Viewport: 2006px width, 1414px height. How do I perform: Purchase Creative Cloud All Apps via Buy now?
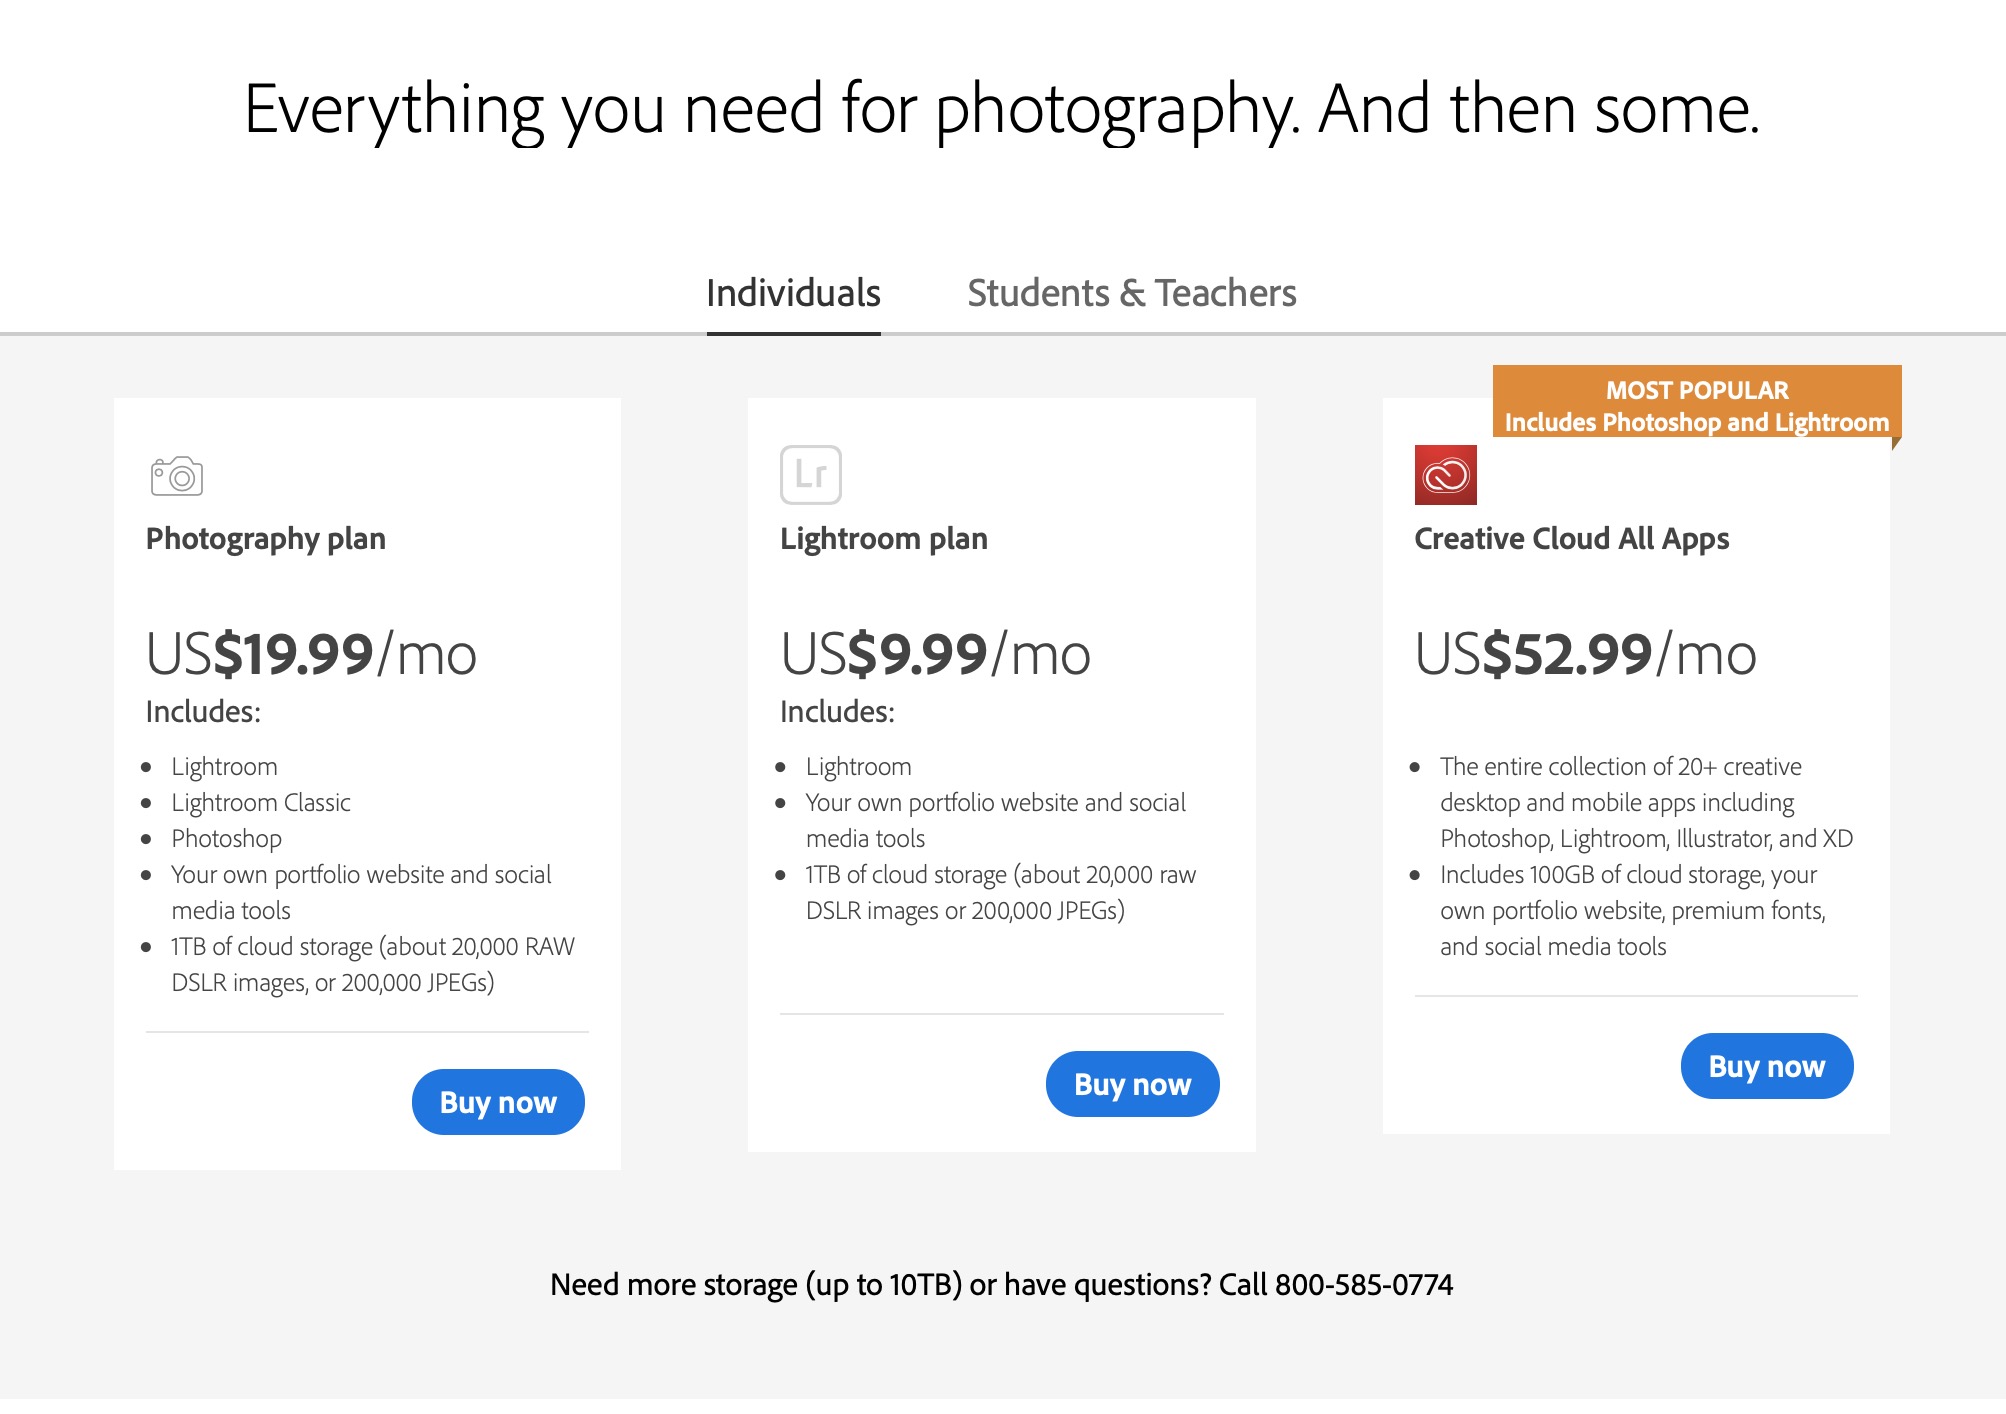pos(1766,1066)
